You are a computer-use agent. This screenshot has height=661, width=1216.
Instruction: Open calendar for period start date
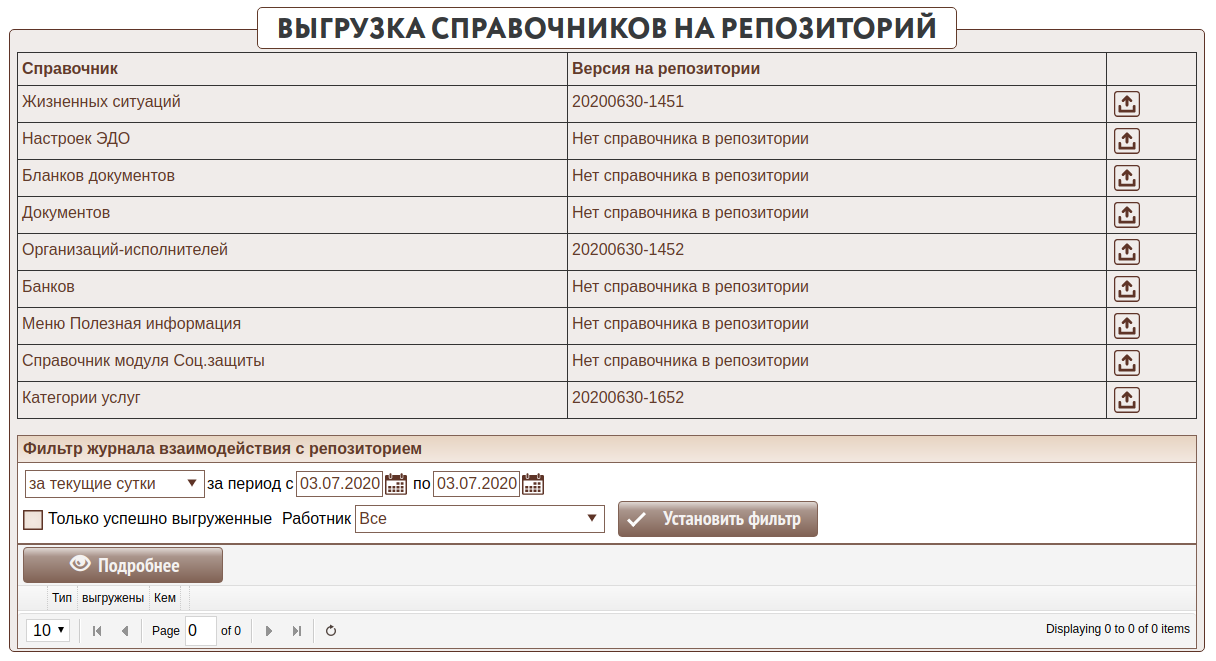396,484
